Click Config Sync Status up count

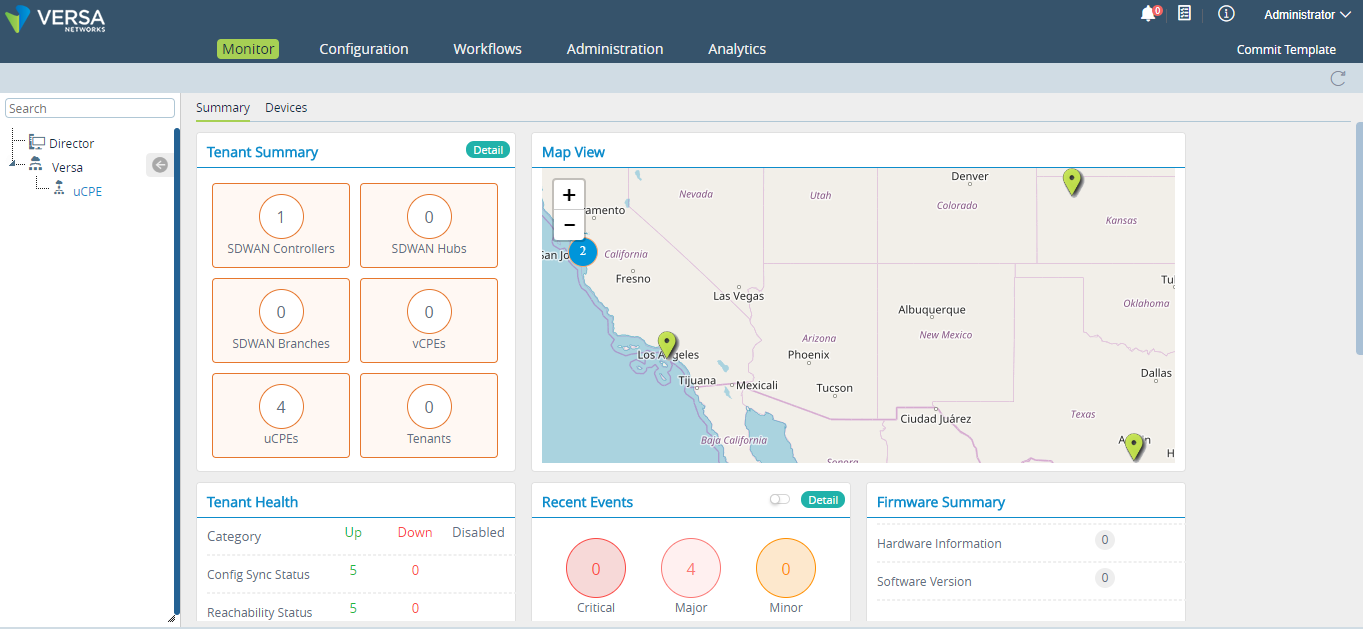353,570
